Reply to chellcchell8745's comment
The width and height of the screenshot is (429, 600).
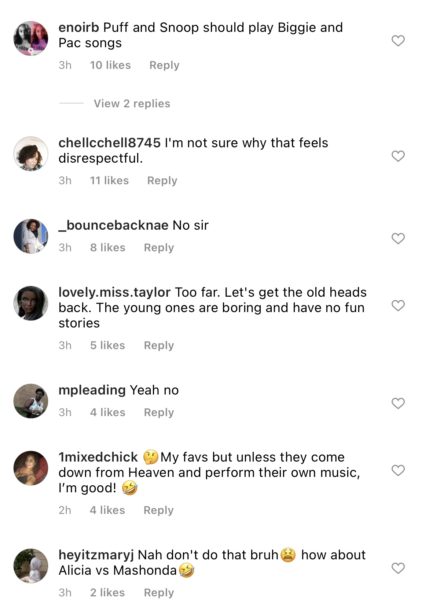162,180
